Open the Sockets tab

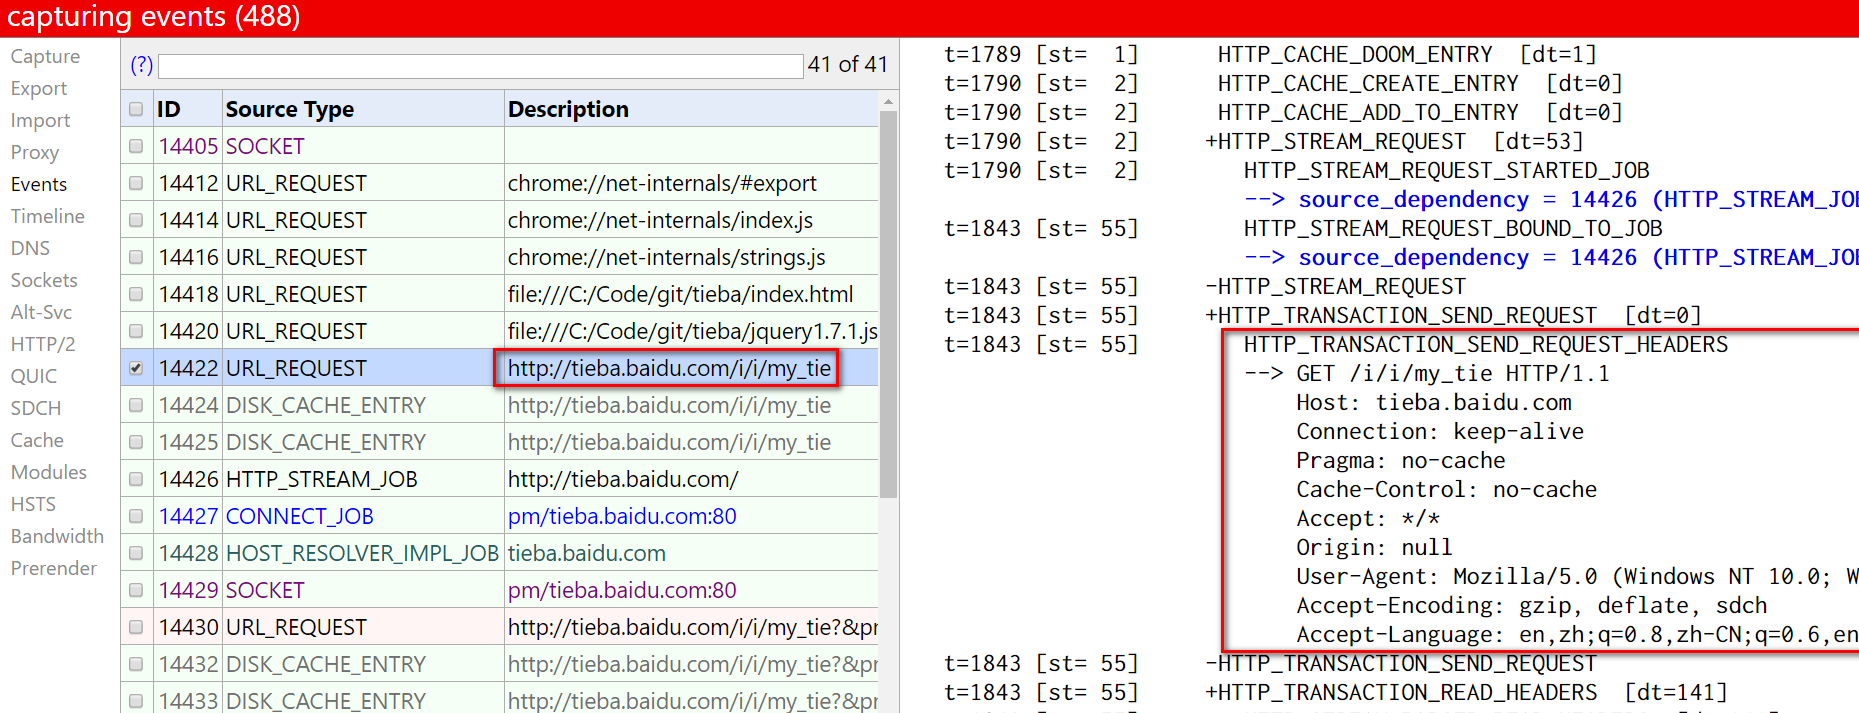[x=44, y=281]
